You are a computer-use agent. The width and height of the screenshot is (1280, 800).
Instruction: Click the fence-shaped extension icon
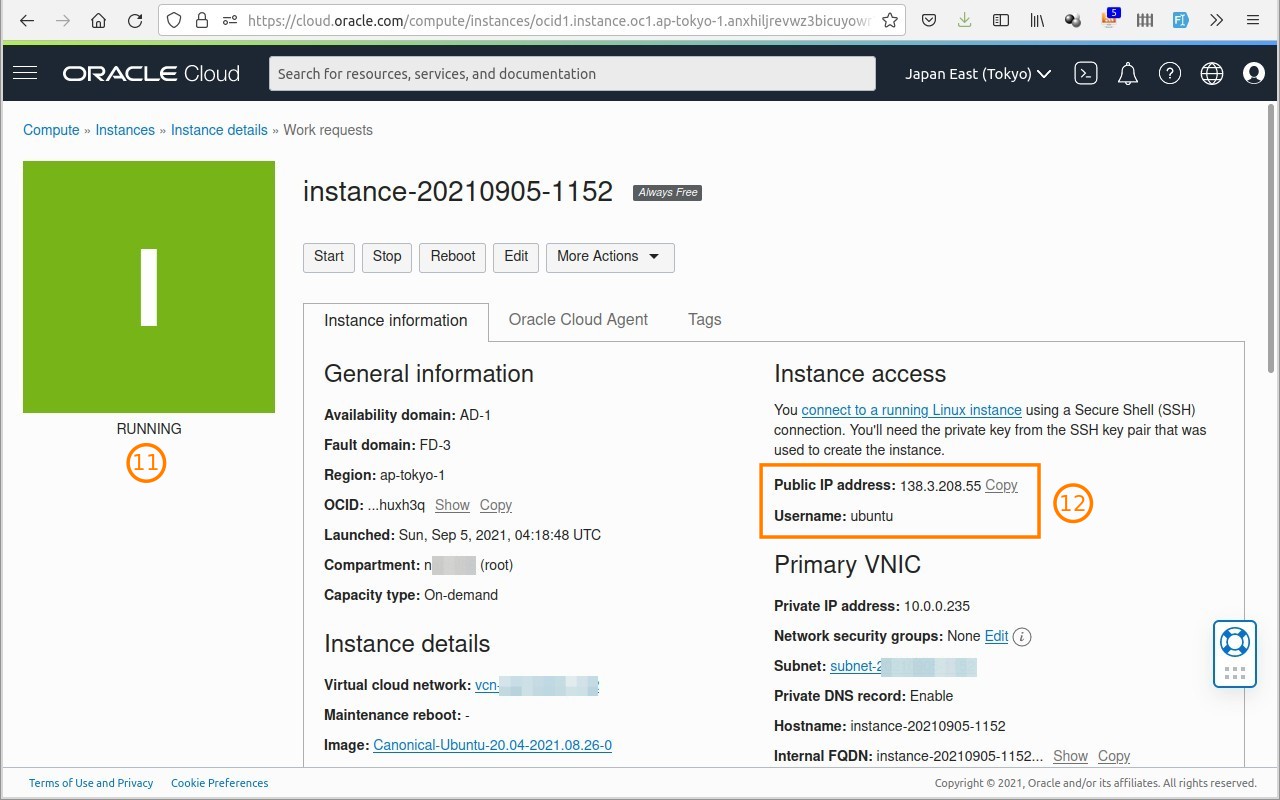click(1145, 20)
